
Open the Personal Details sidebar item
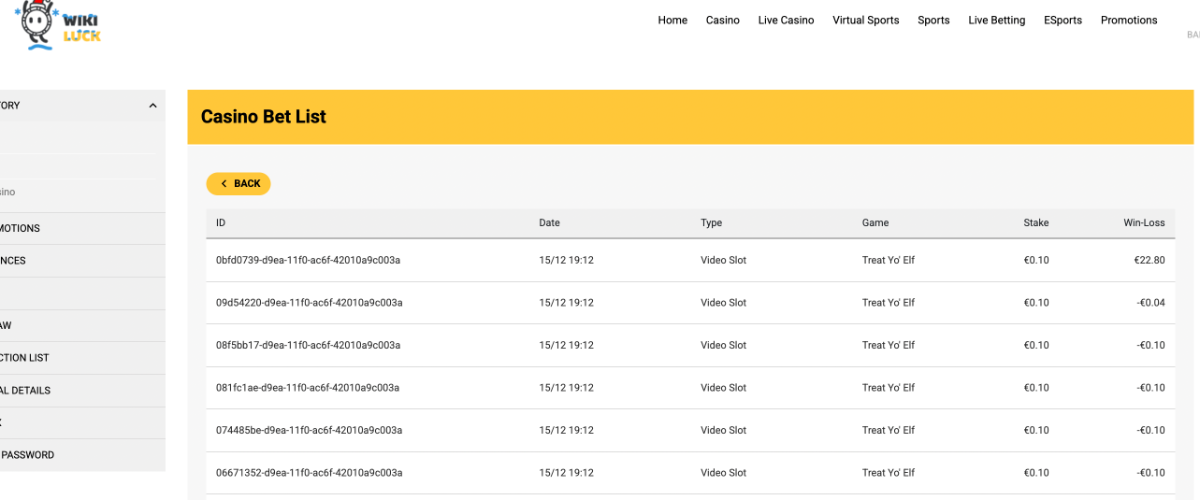tap(25, 390)
